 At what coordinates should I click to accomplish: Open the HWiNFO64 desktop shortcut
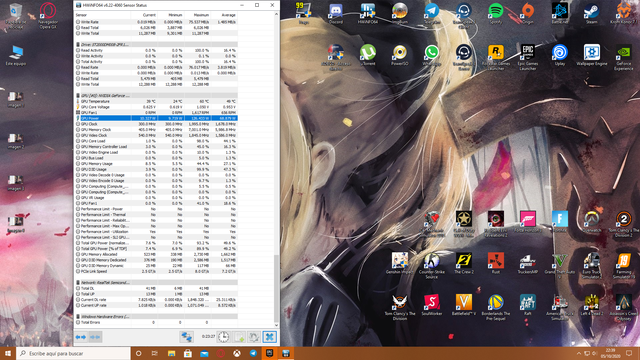point(368,13)
